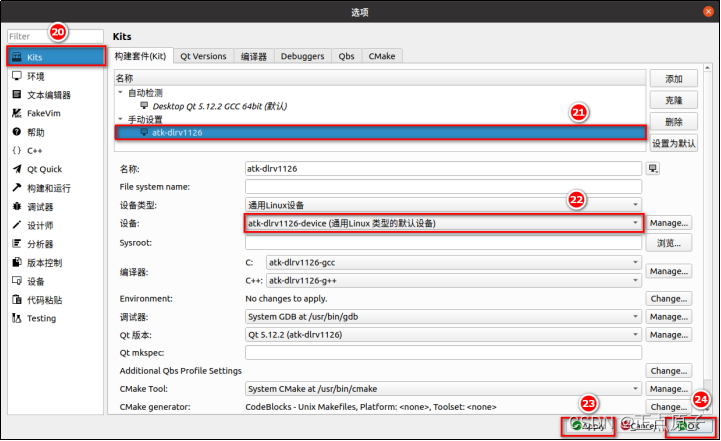
Task: Click the Qt mkspec input field
Action: click(443, 353)
